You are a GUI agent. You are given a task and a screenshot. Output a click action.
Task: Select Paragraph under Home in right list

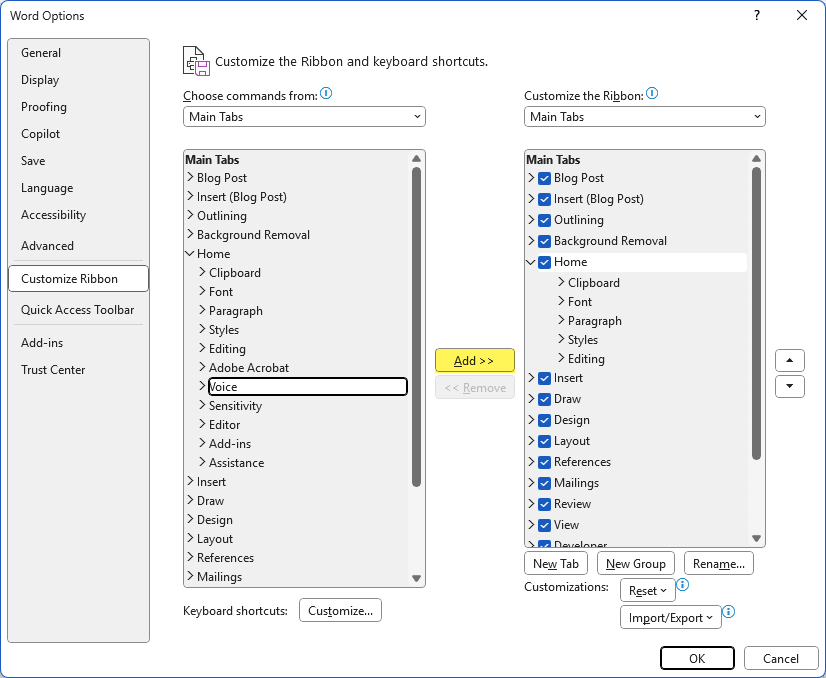594,321
